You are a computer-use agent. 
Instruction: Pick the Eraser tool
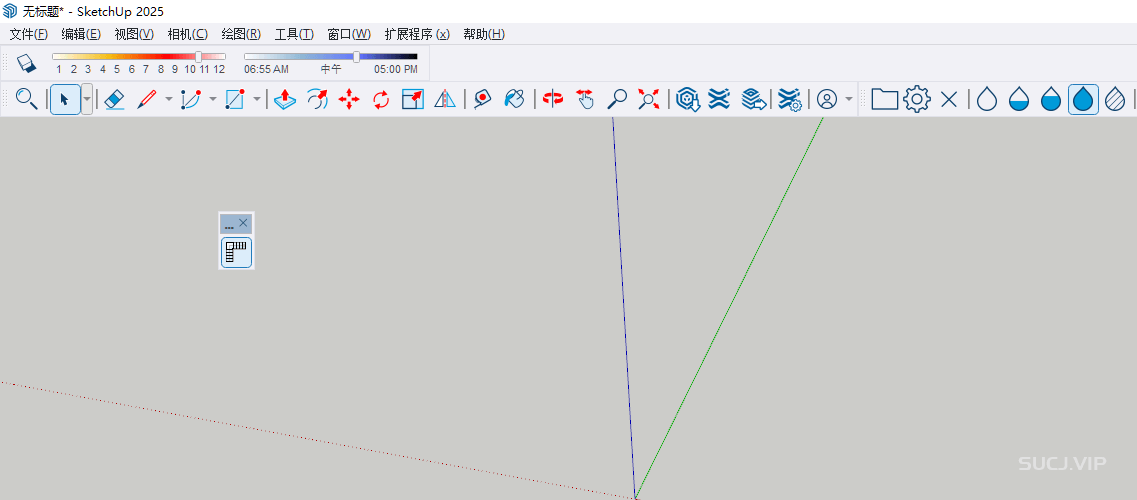pos(115,99)
